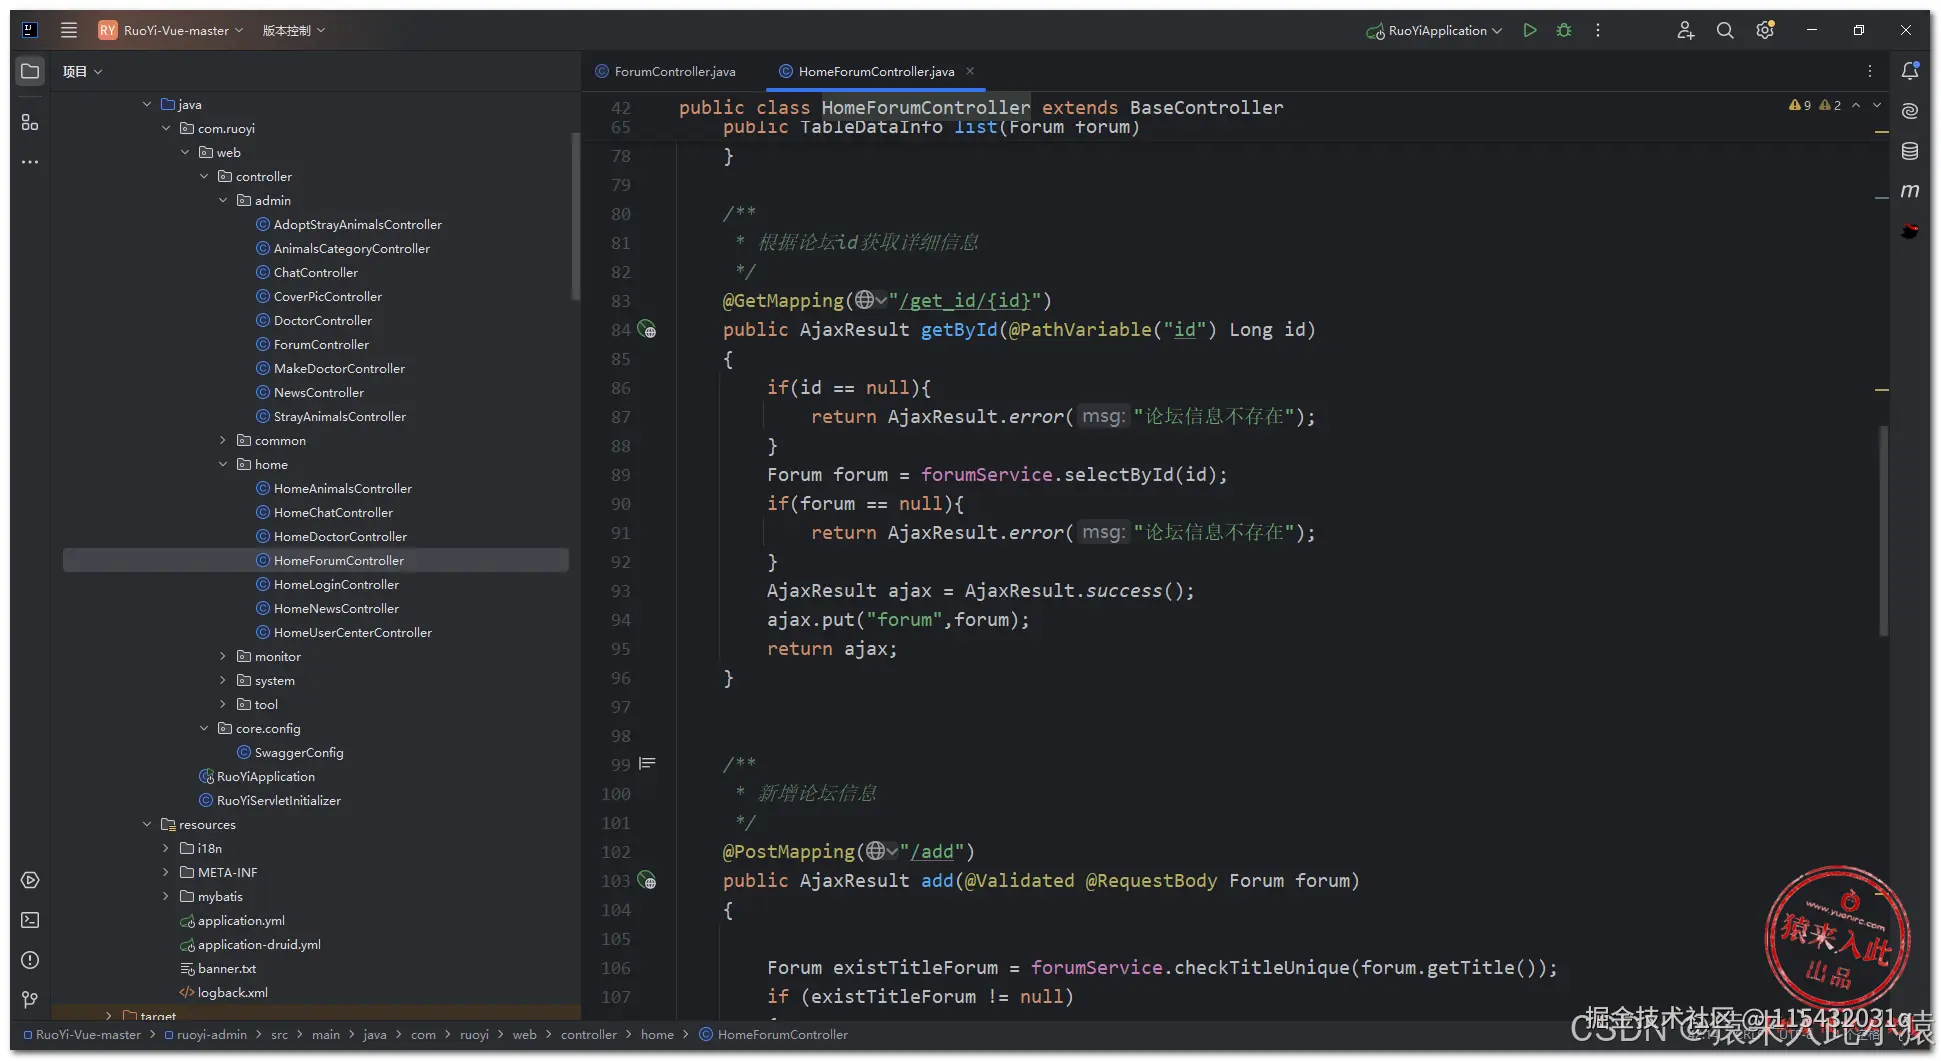Screen dimensions: 1941x1061
Task: Open the Git tool window
Action: click(30, 999)
